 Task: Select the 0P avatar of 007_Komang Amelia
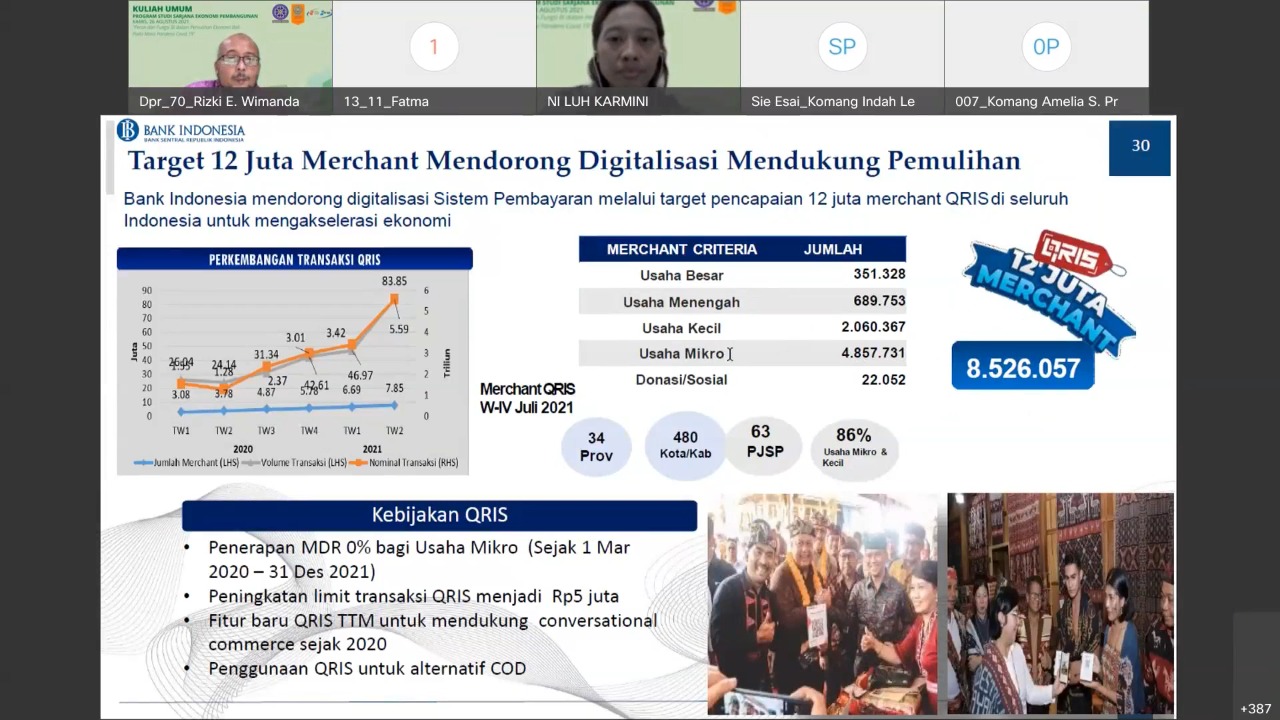point(1045,47)
